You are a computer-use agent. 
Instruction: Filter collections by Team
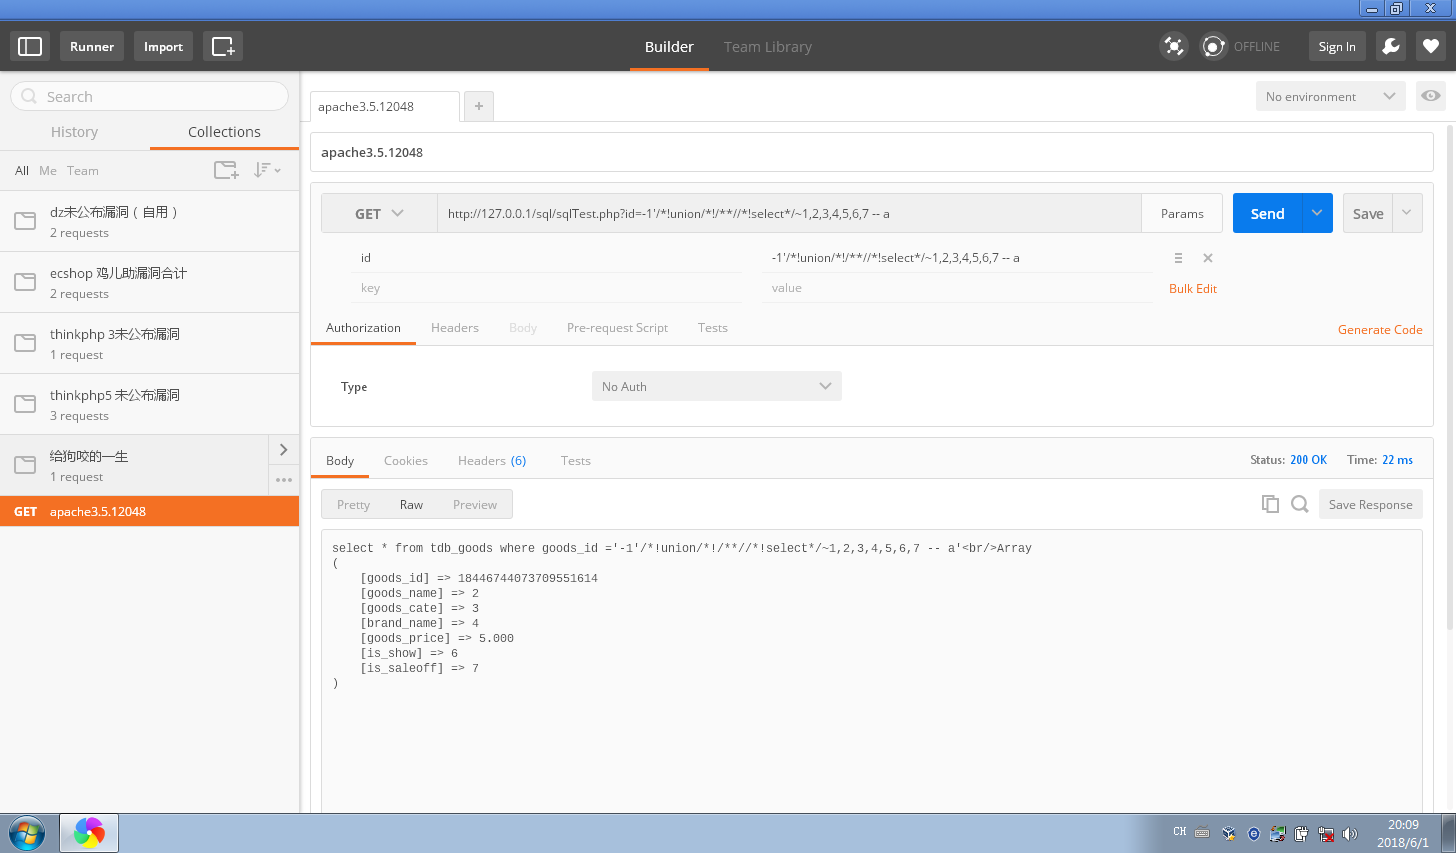(x=83, y=171)
